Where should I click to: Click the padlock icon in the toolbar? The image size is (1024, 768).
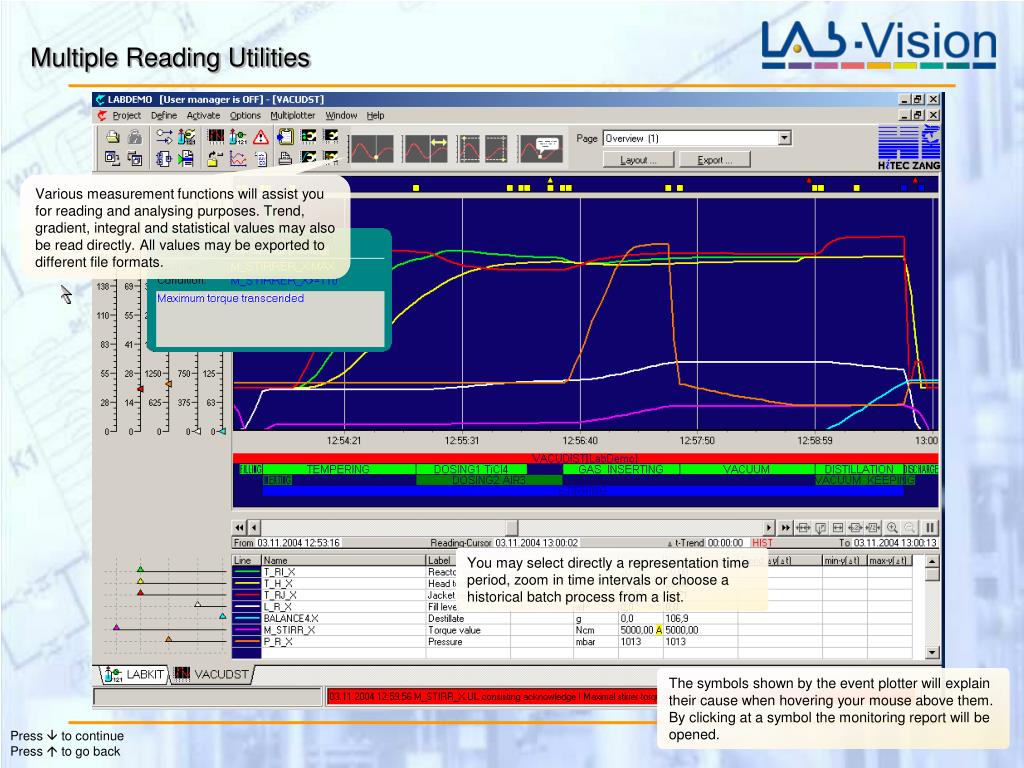135,136
